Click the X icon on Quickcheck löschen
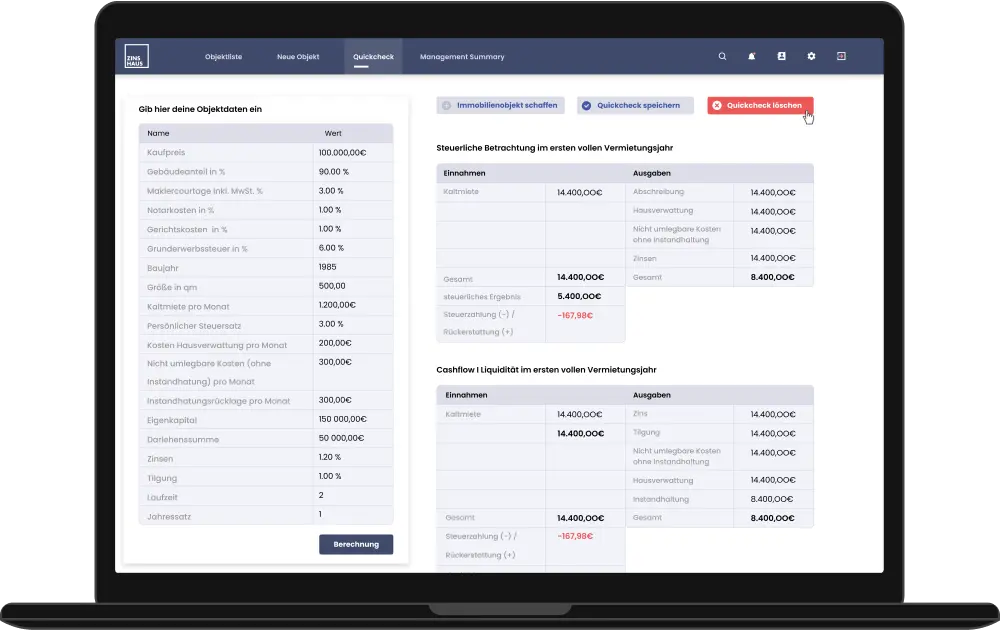The width and height of the screenshot is (1000, 630). pos(716,104)
